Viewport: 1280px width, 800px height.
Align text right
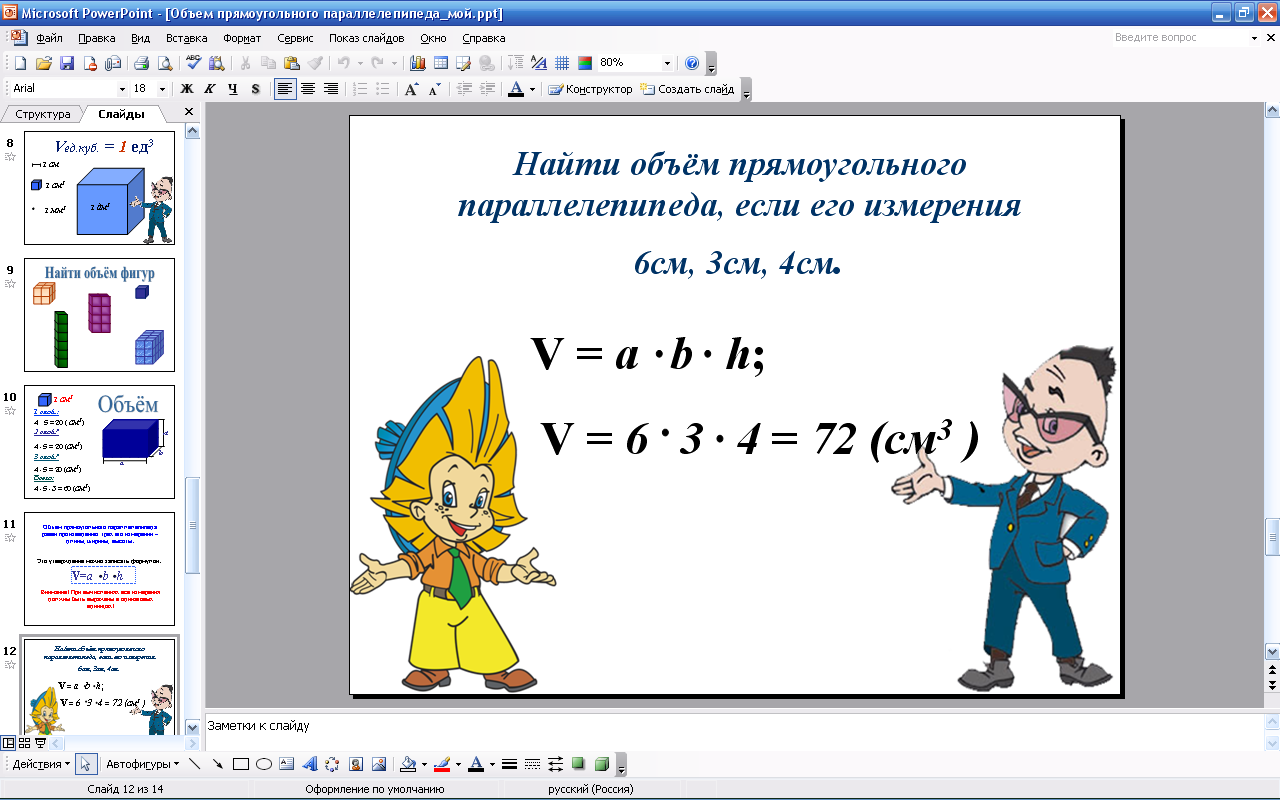pos(332,89)
